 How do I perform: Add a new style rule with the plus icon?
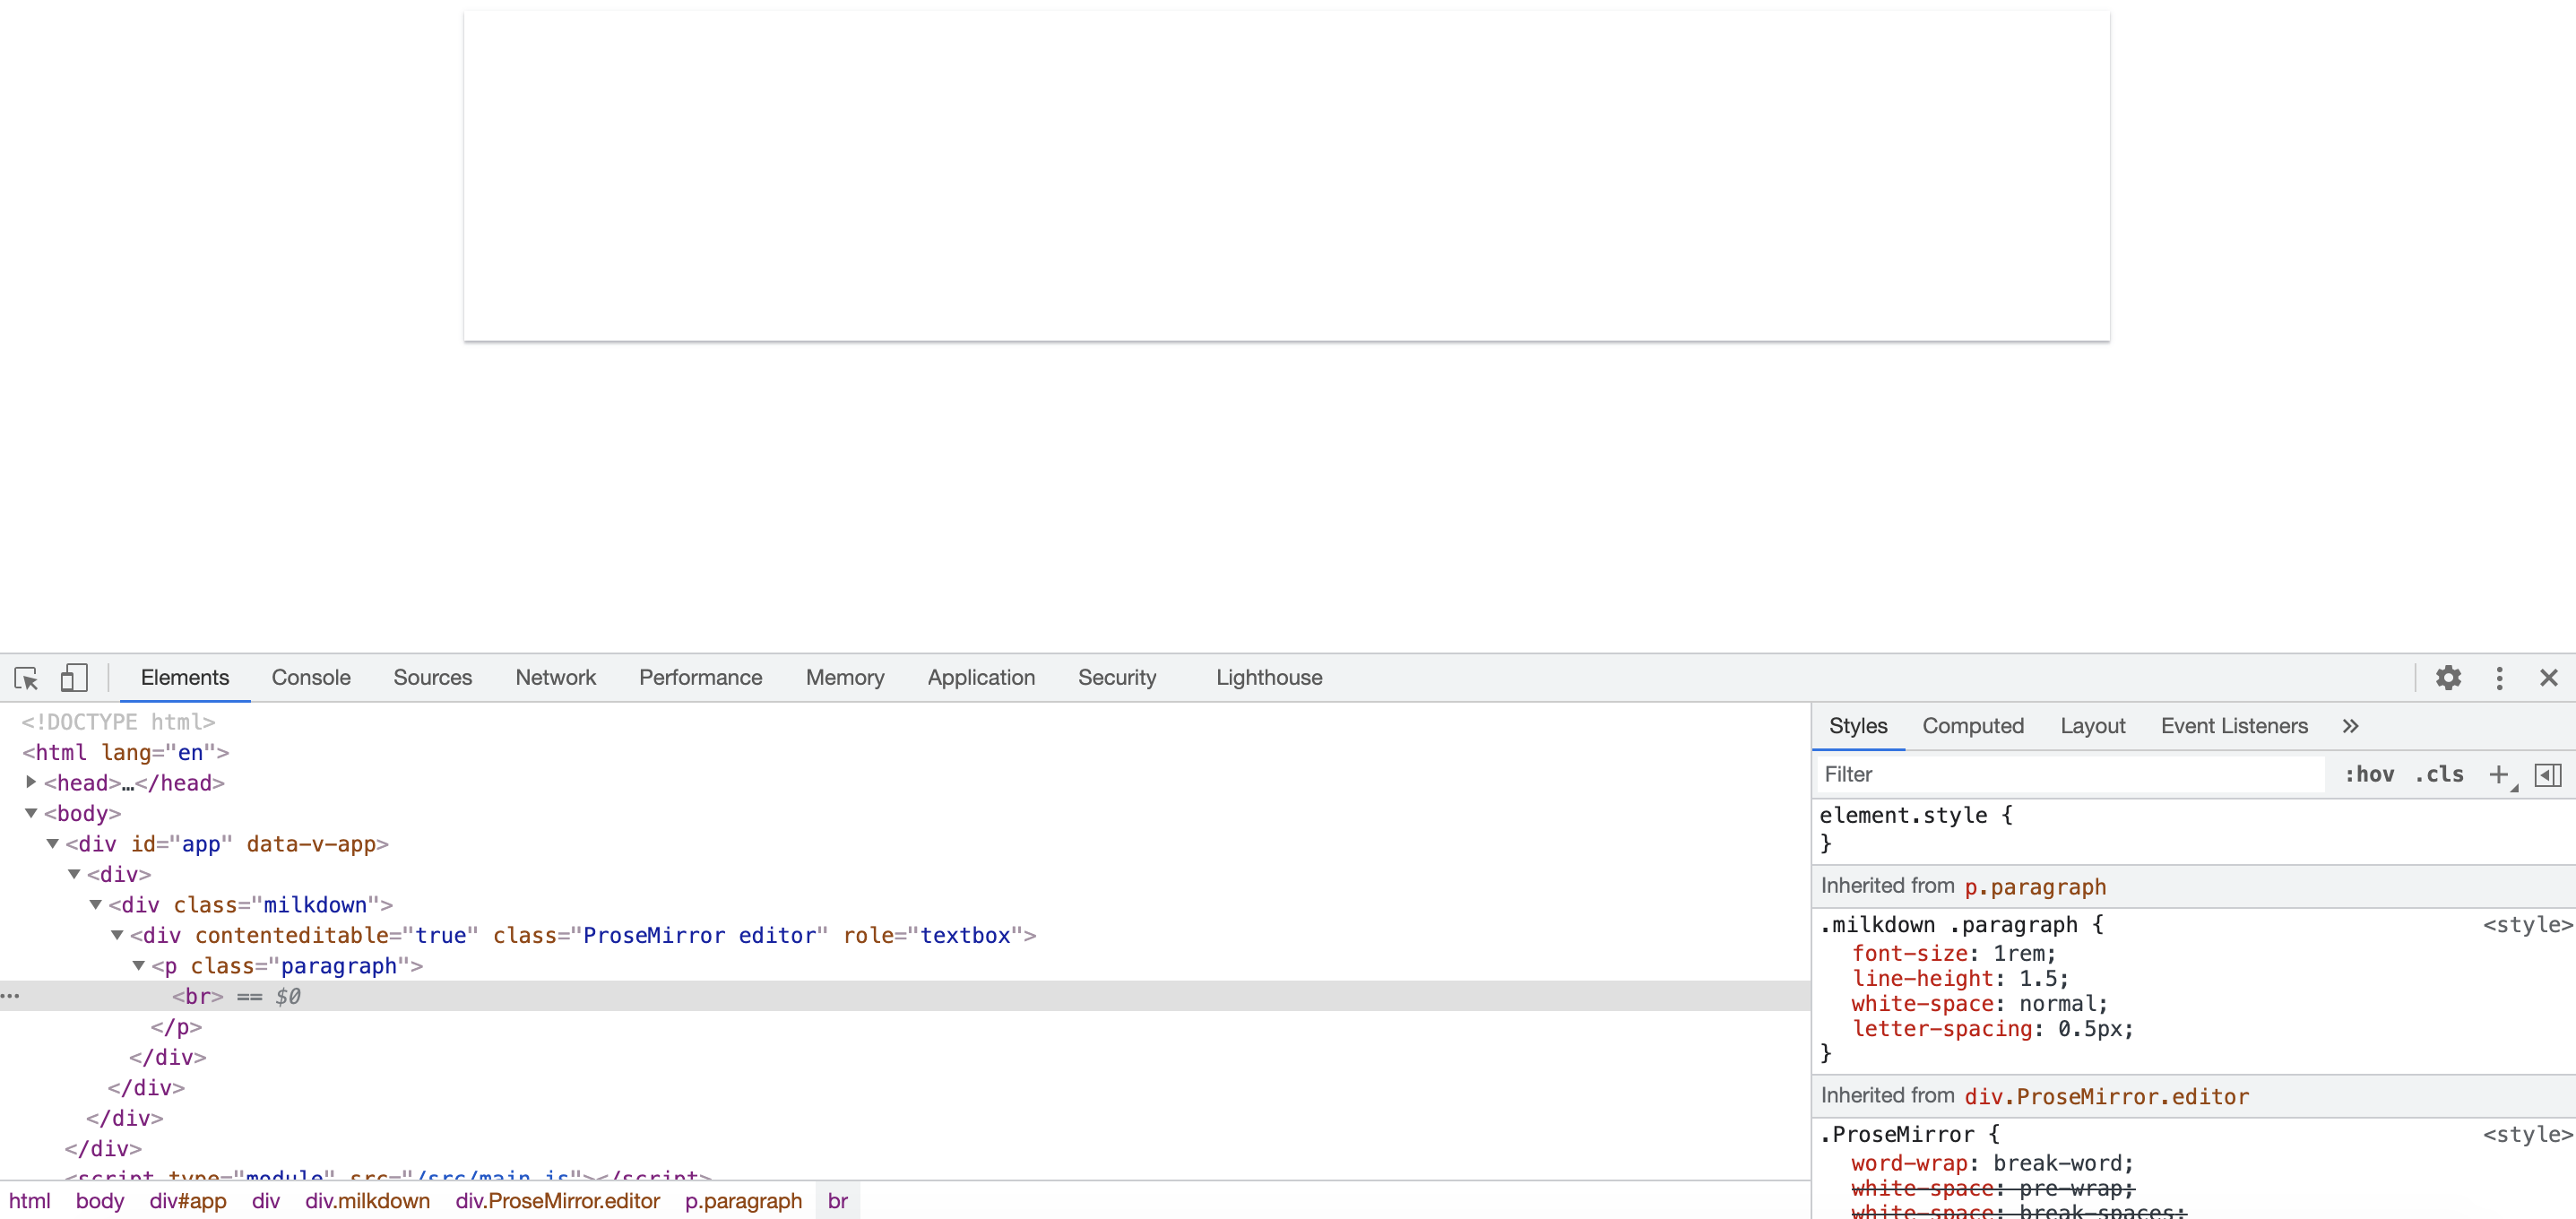[x=2498, y=774]
